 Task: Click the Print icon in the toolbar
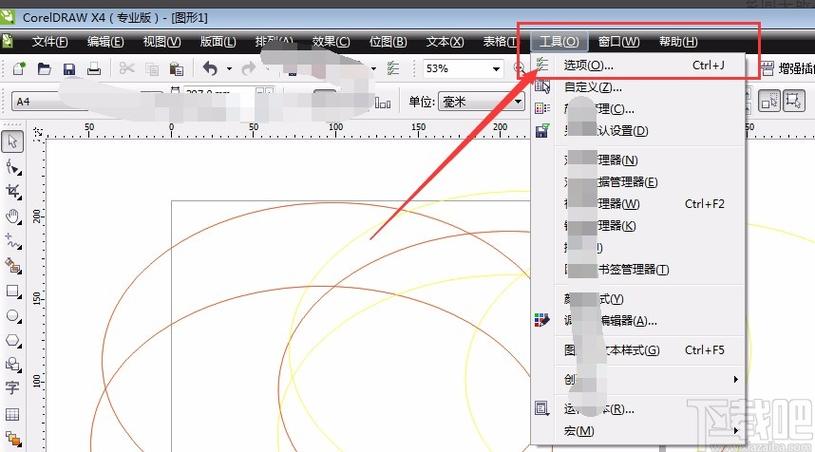point(94,69)
